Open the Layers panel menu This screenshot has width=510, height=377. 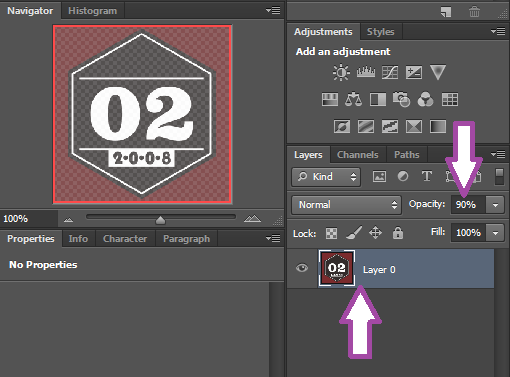pyautogui.click(x=498, y=155)
